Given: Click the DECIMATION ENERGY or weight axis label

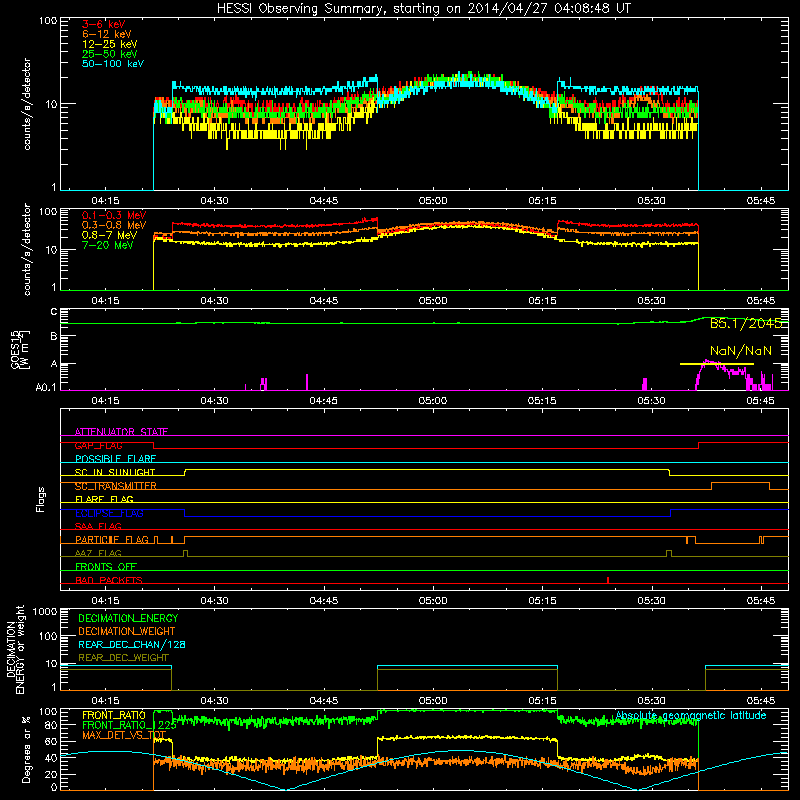Looking at the screenshot, I should pyautogui.click(x=15, y=649).
